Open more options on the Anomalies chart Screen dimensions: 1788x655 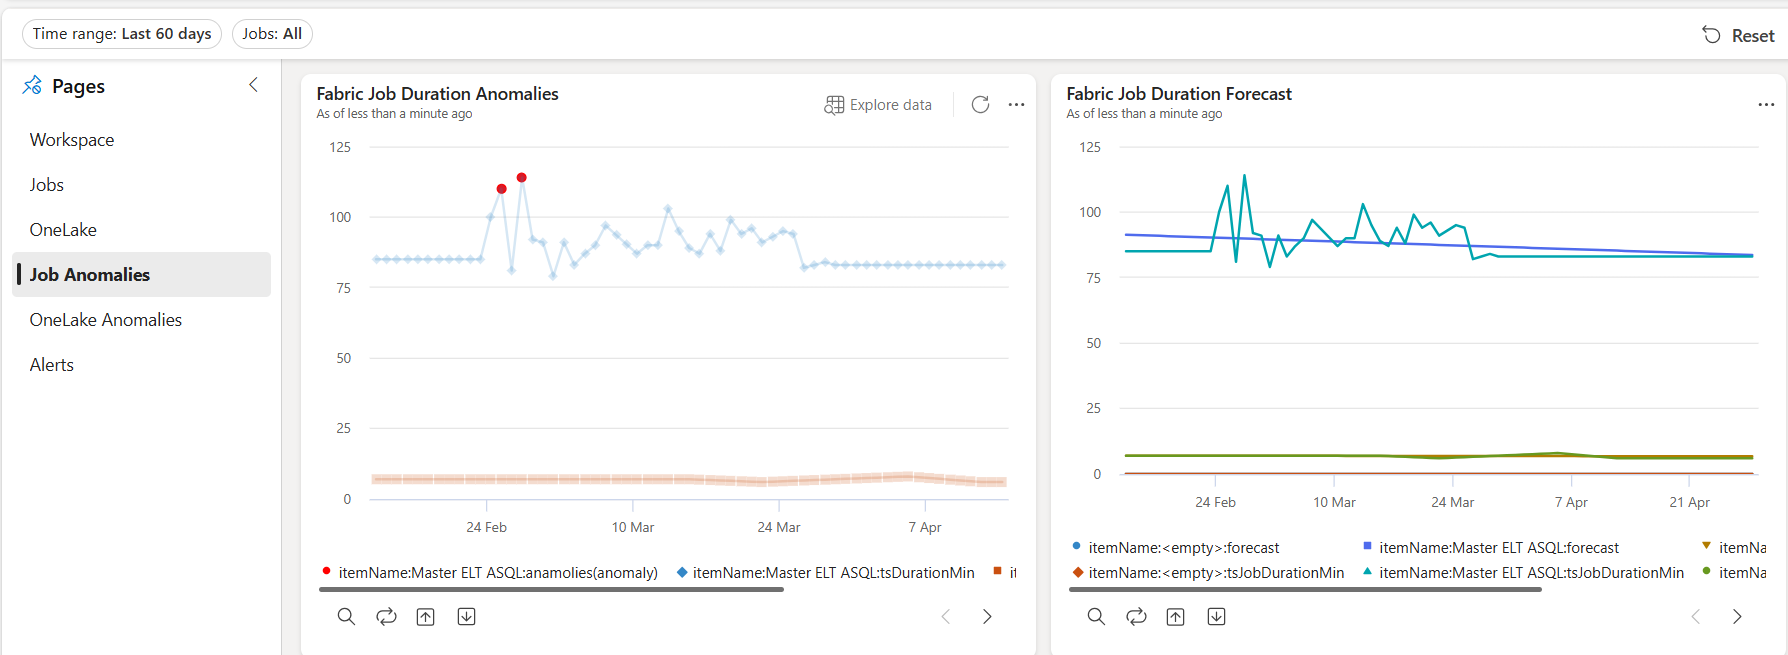(1016, 105)
